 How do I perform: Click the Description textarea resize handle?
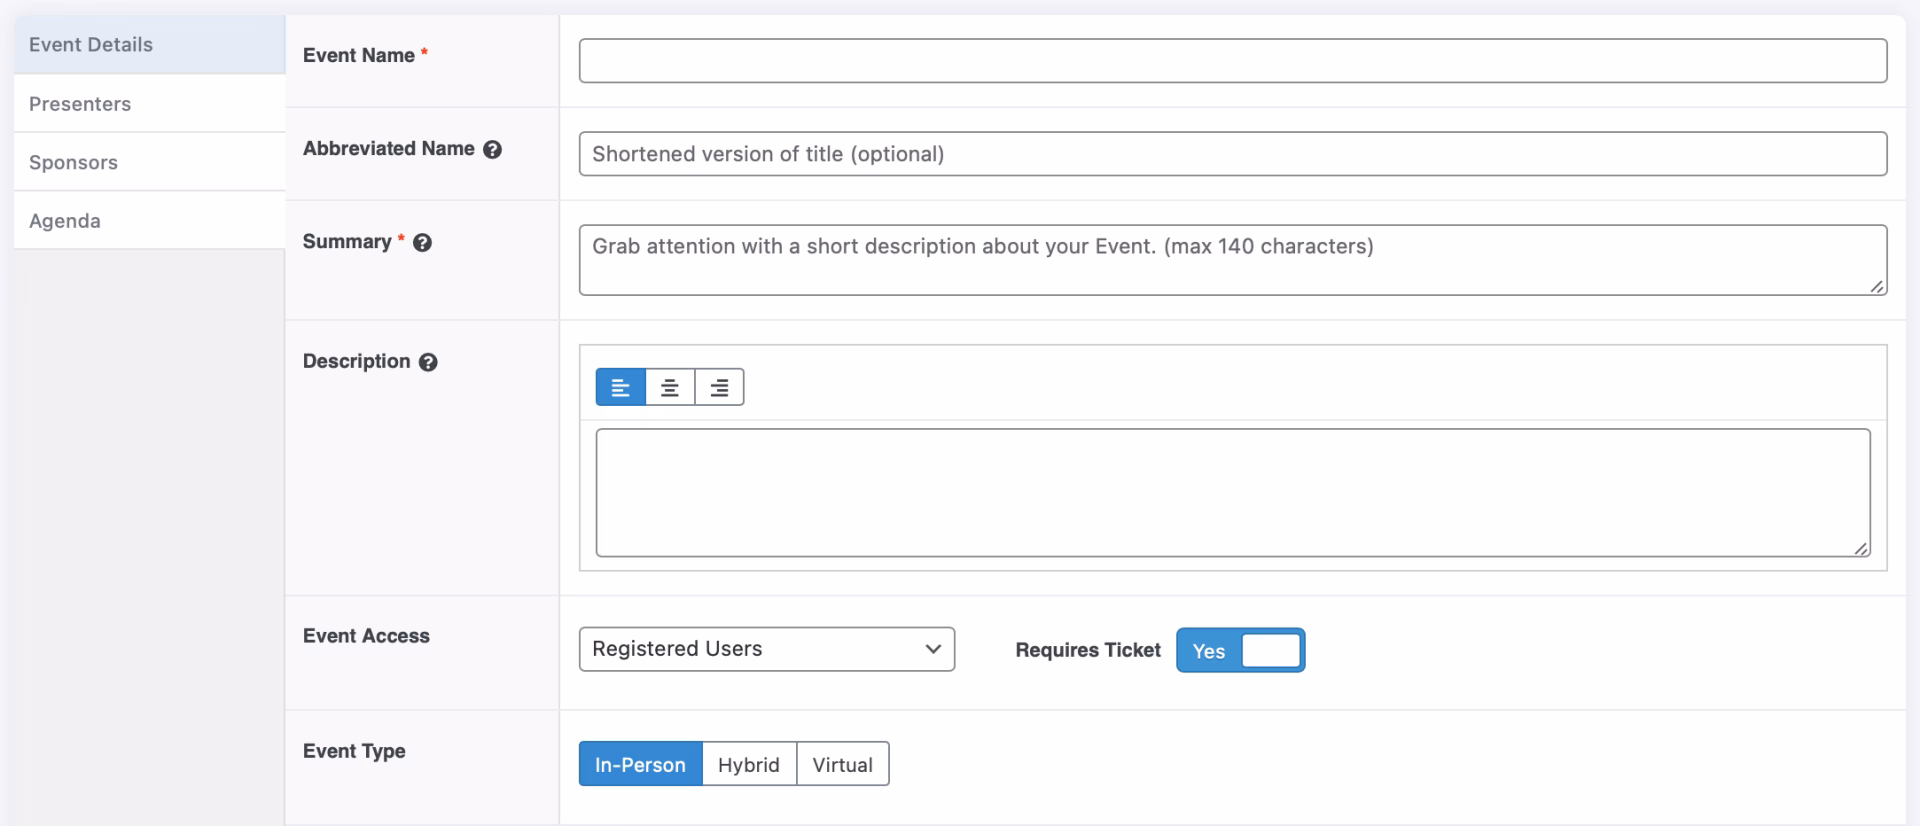1860,548
